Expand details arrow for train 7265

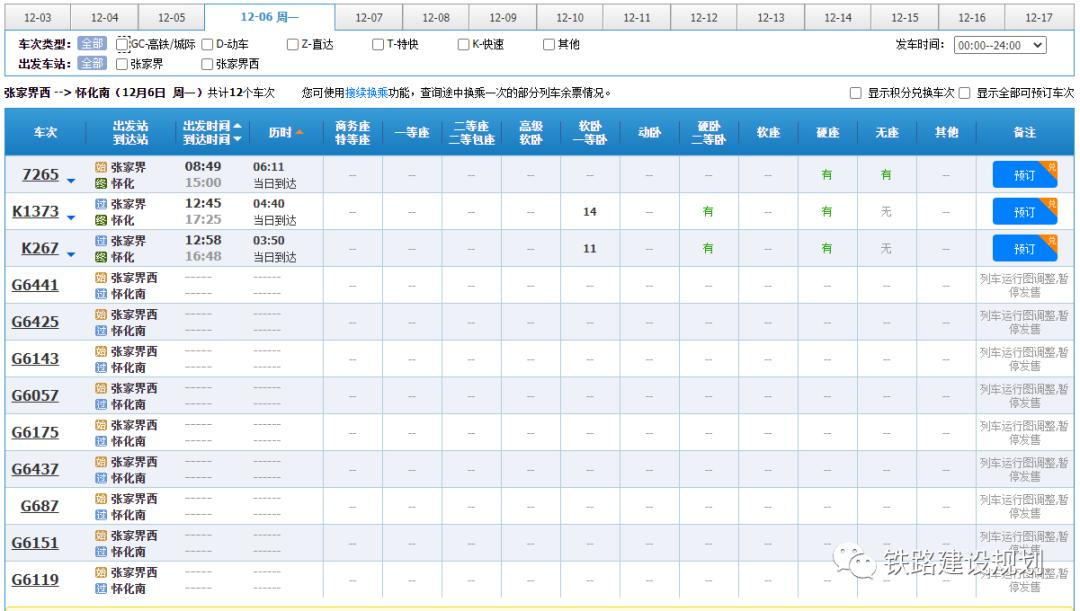[x=70, y=178]
